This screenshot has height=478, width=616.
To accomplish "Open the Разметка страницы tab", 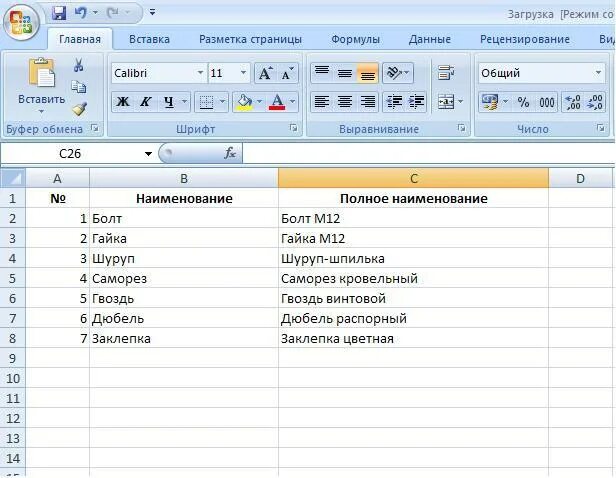I will (250, 40).
